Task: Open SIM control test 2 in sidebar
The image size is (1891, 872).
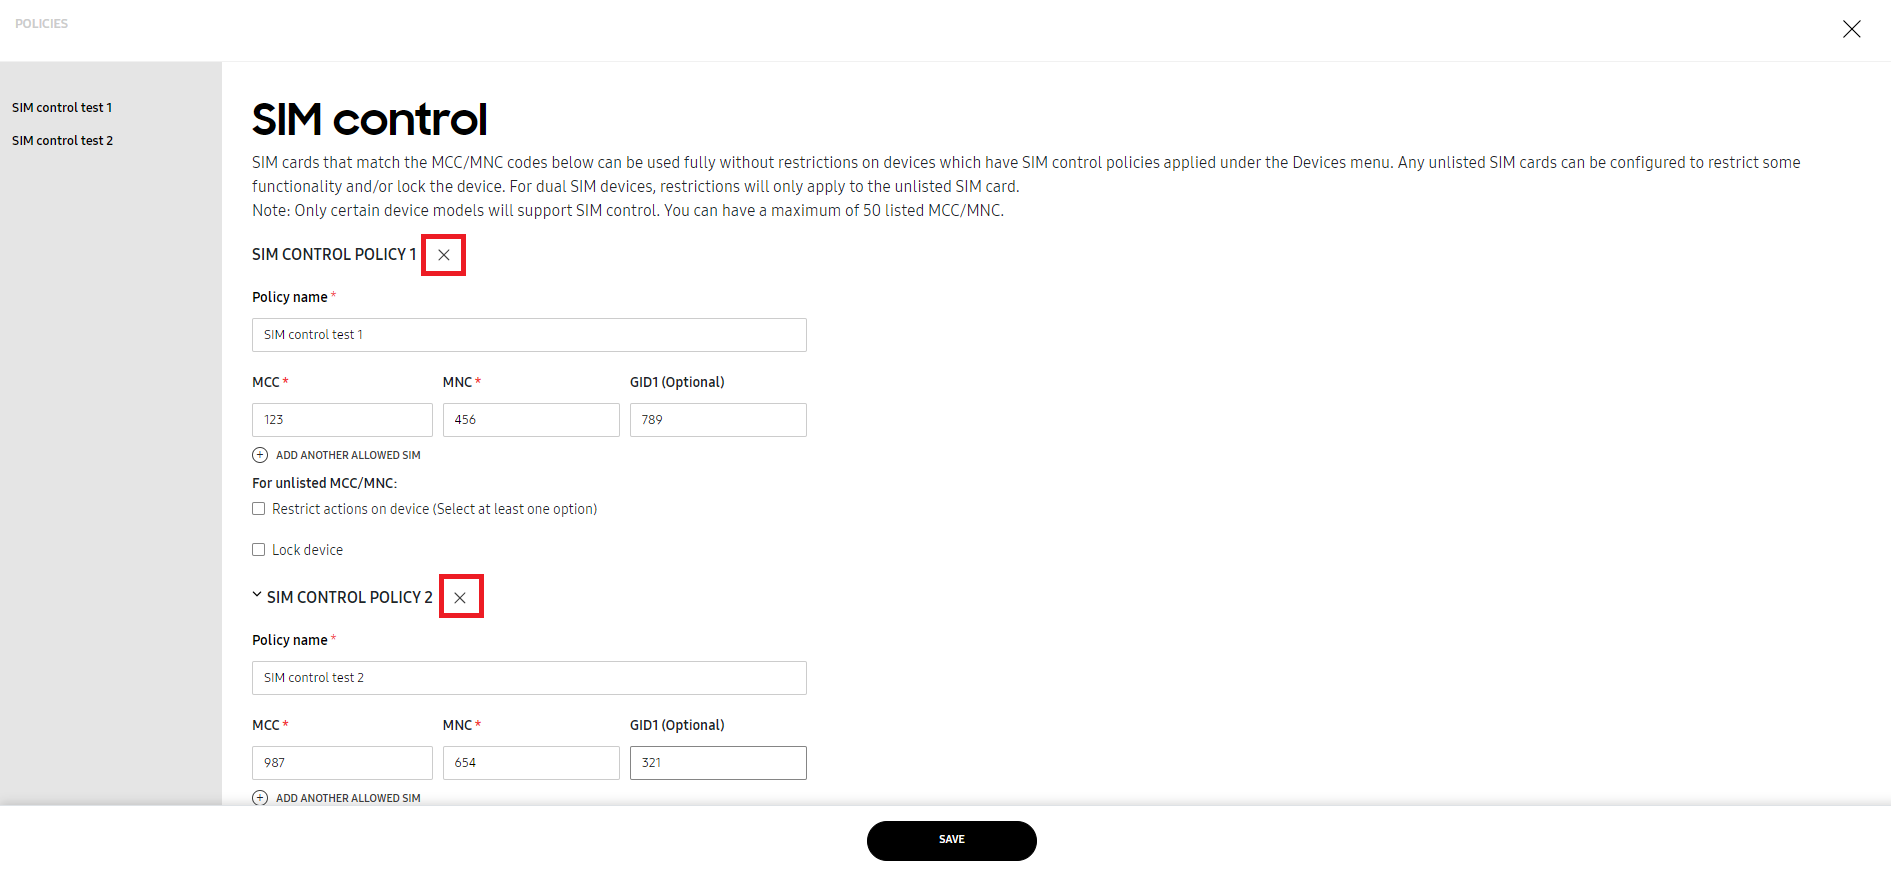Action: tap(62, 141)
